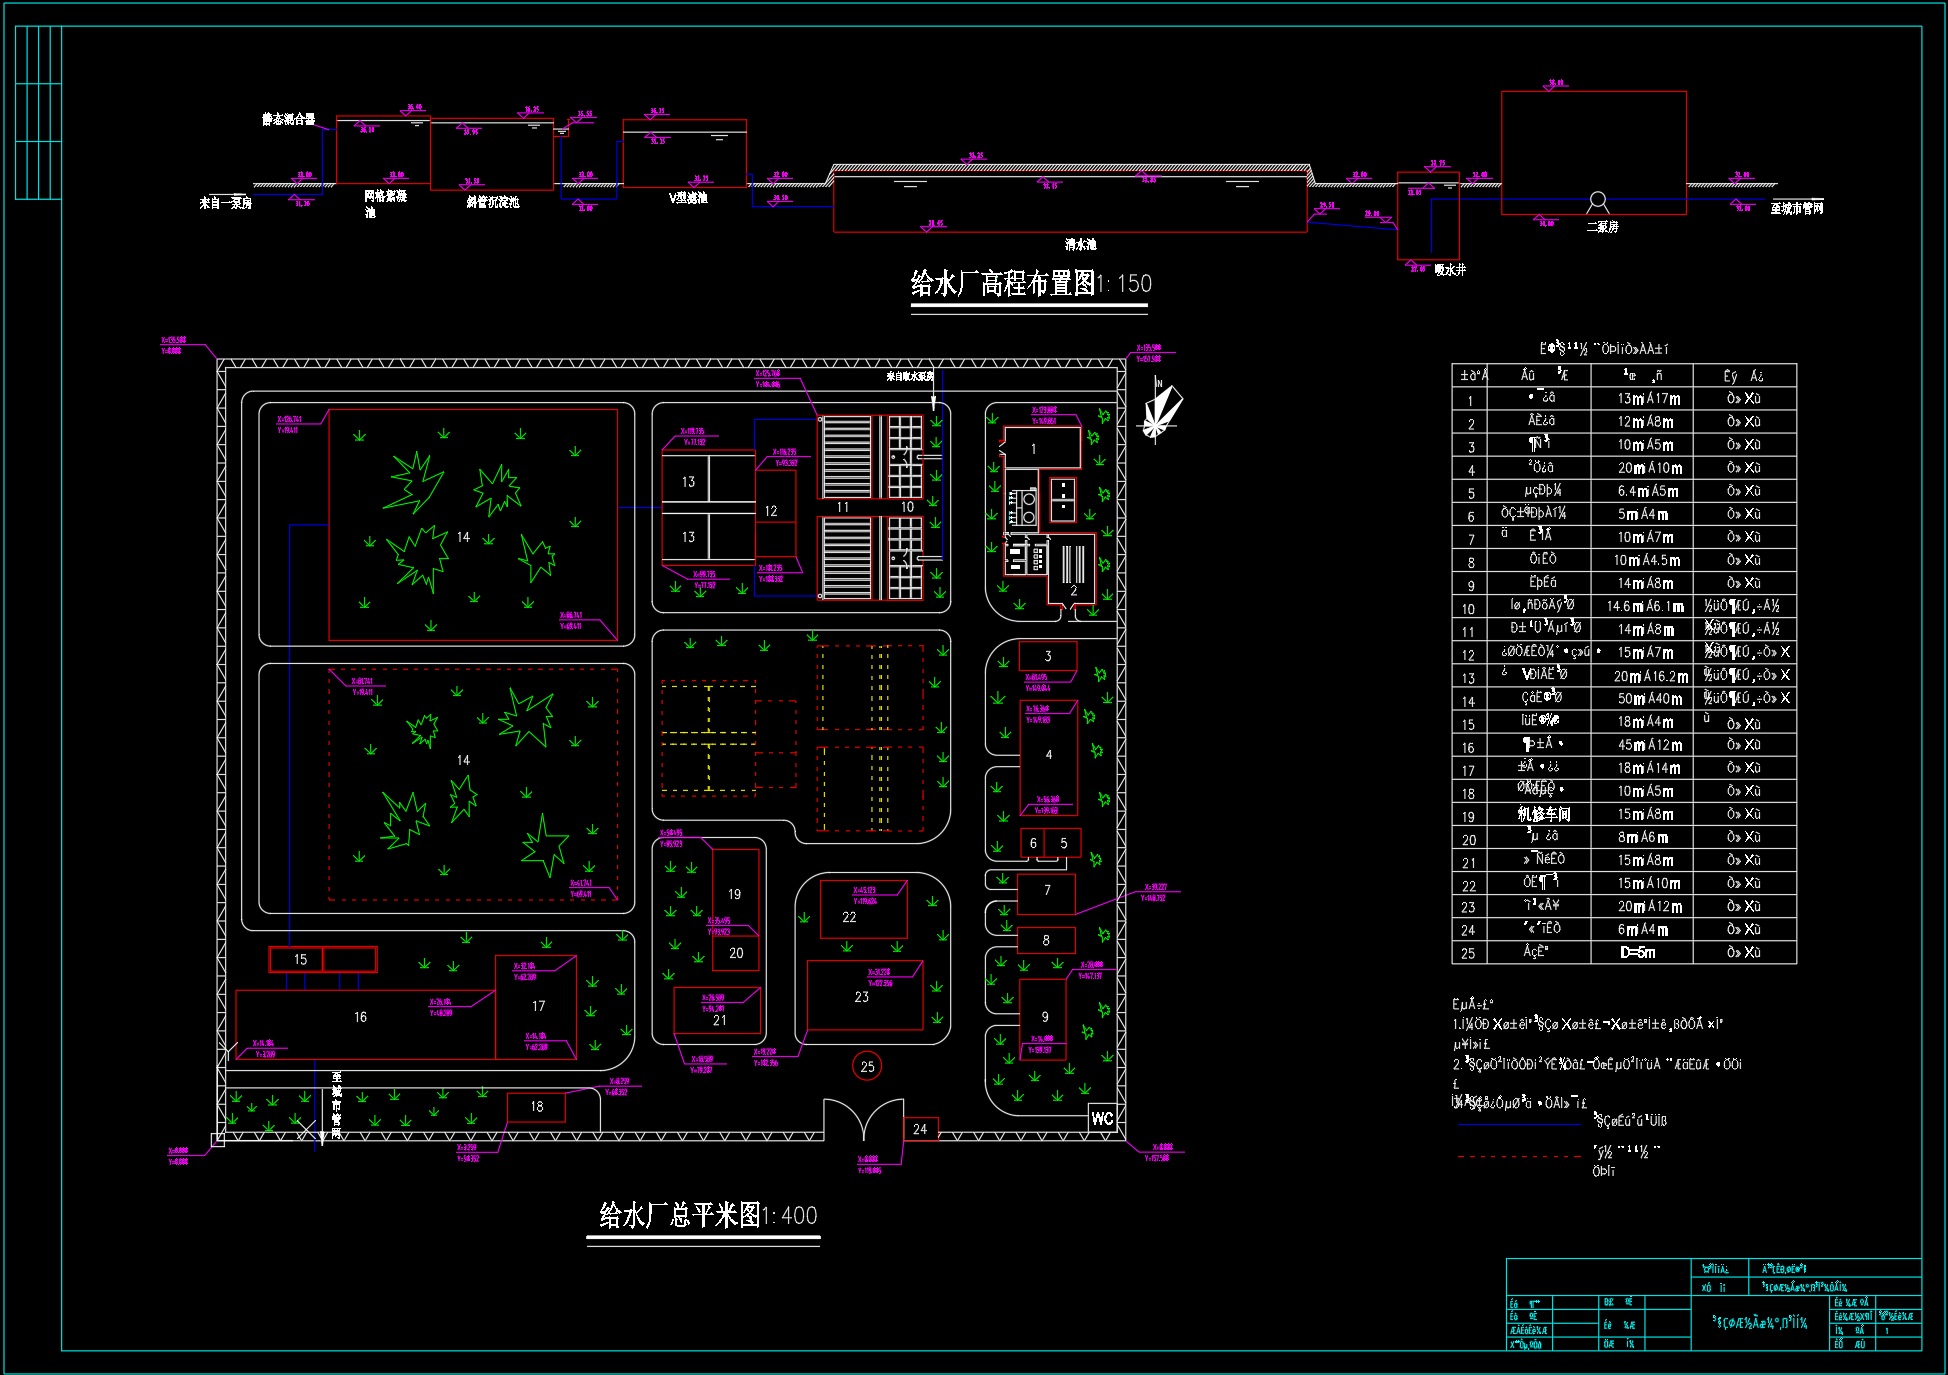The image size is (1948, 1375).
Task: Select building 18 near the bottom wall
Action: click(x=536, y=1107)
